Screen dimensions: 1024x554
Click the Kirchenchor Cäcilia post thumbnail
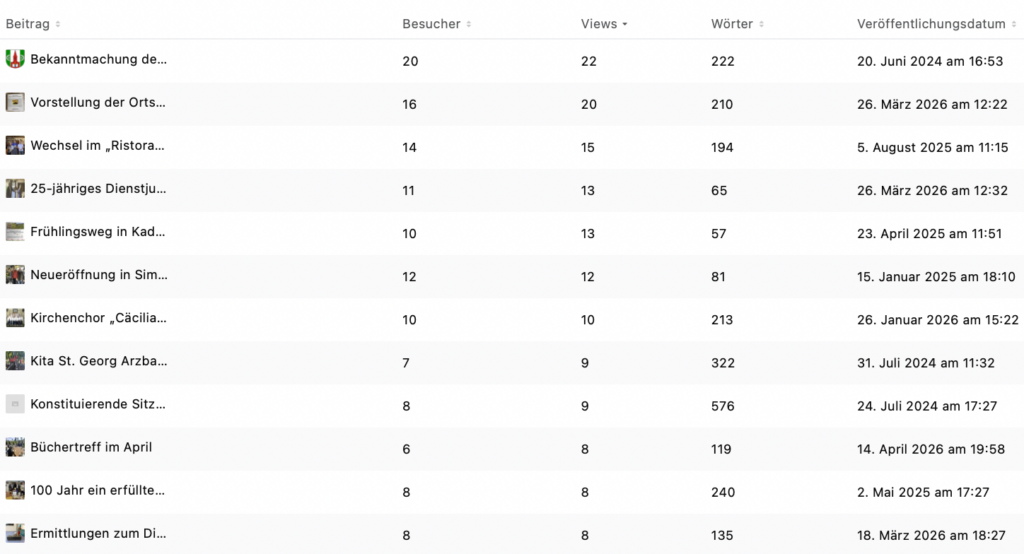[x=15, y=318]
